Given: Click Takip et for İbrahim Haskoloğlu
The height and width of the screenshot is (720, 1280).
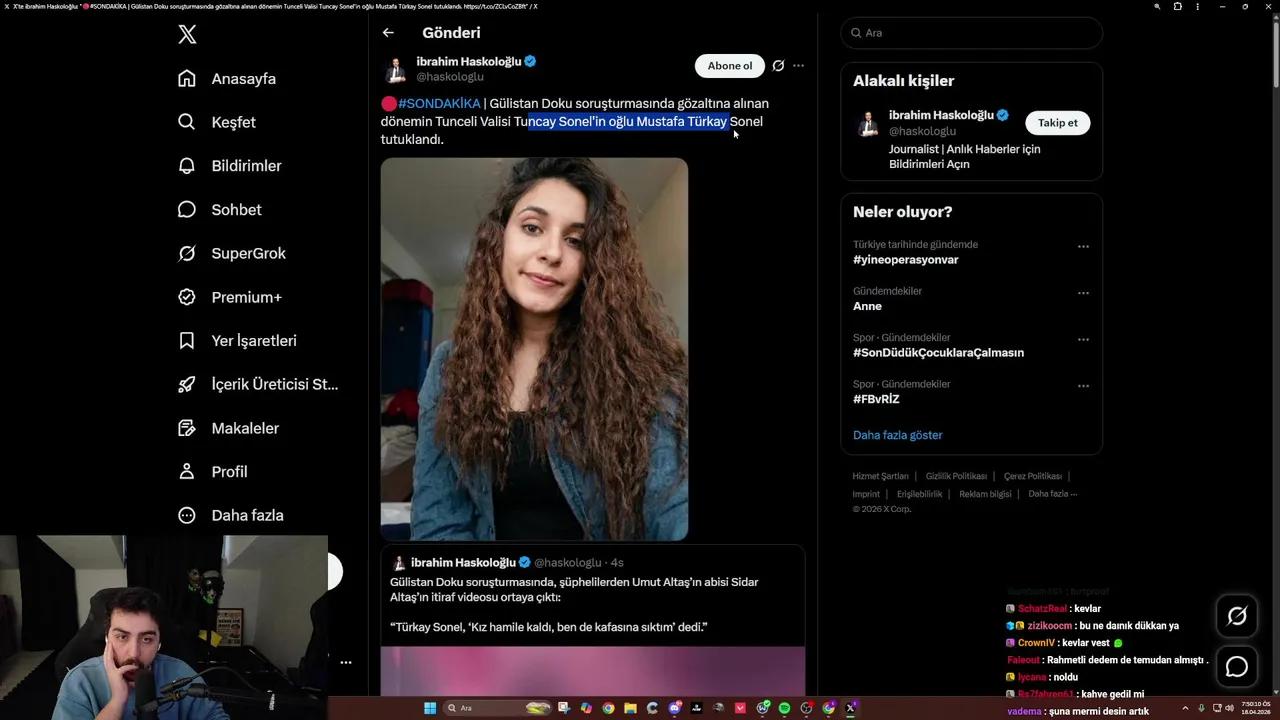Looking at the screenshot, I should pos(1058,123).
